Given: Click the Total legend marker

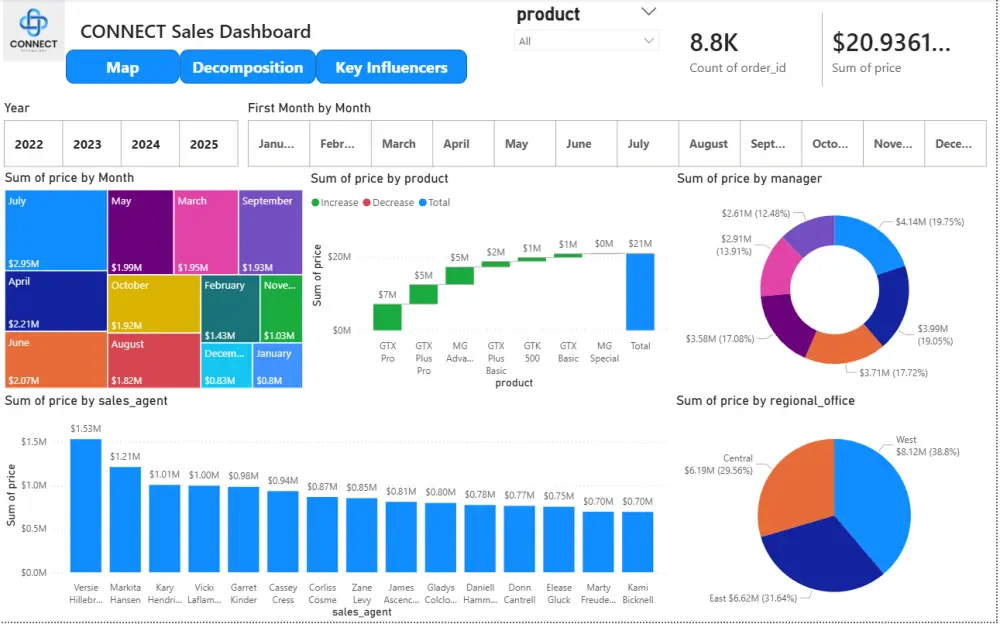Looking at the screenshot, I should pyautogui.click(x=422, y=203).
